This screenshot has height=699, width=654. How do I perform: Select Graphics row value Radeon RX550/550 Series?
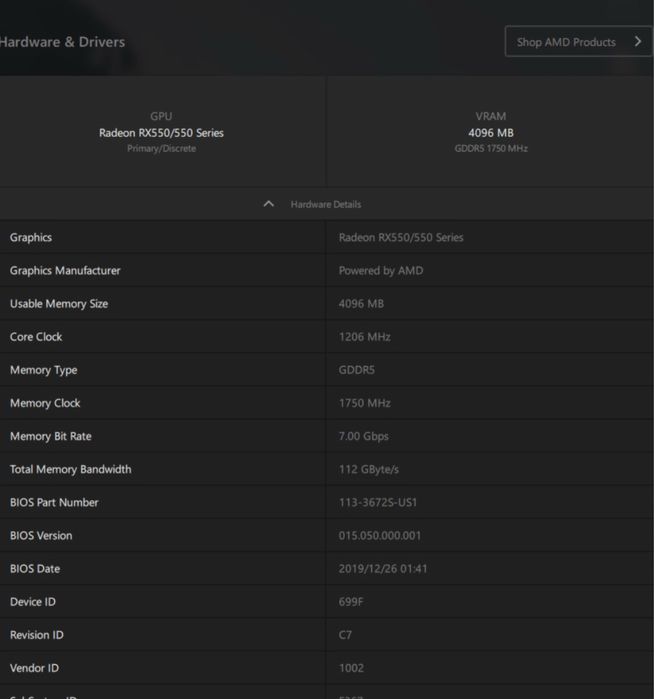[401, 238]
